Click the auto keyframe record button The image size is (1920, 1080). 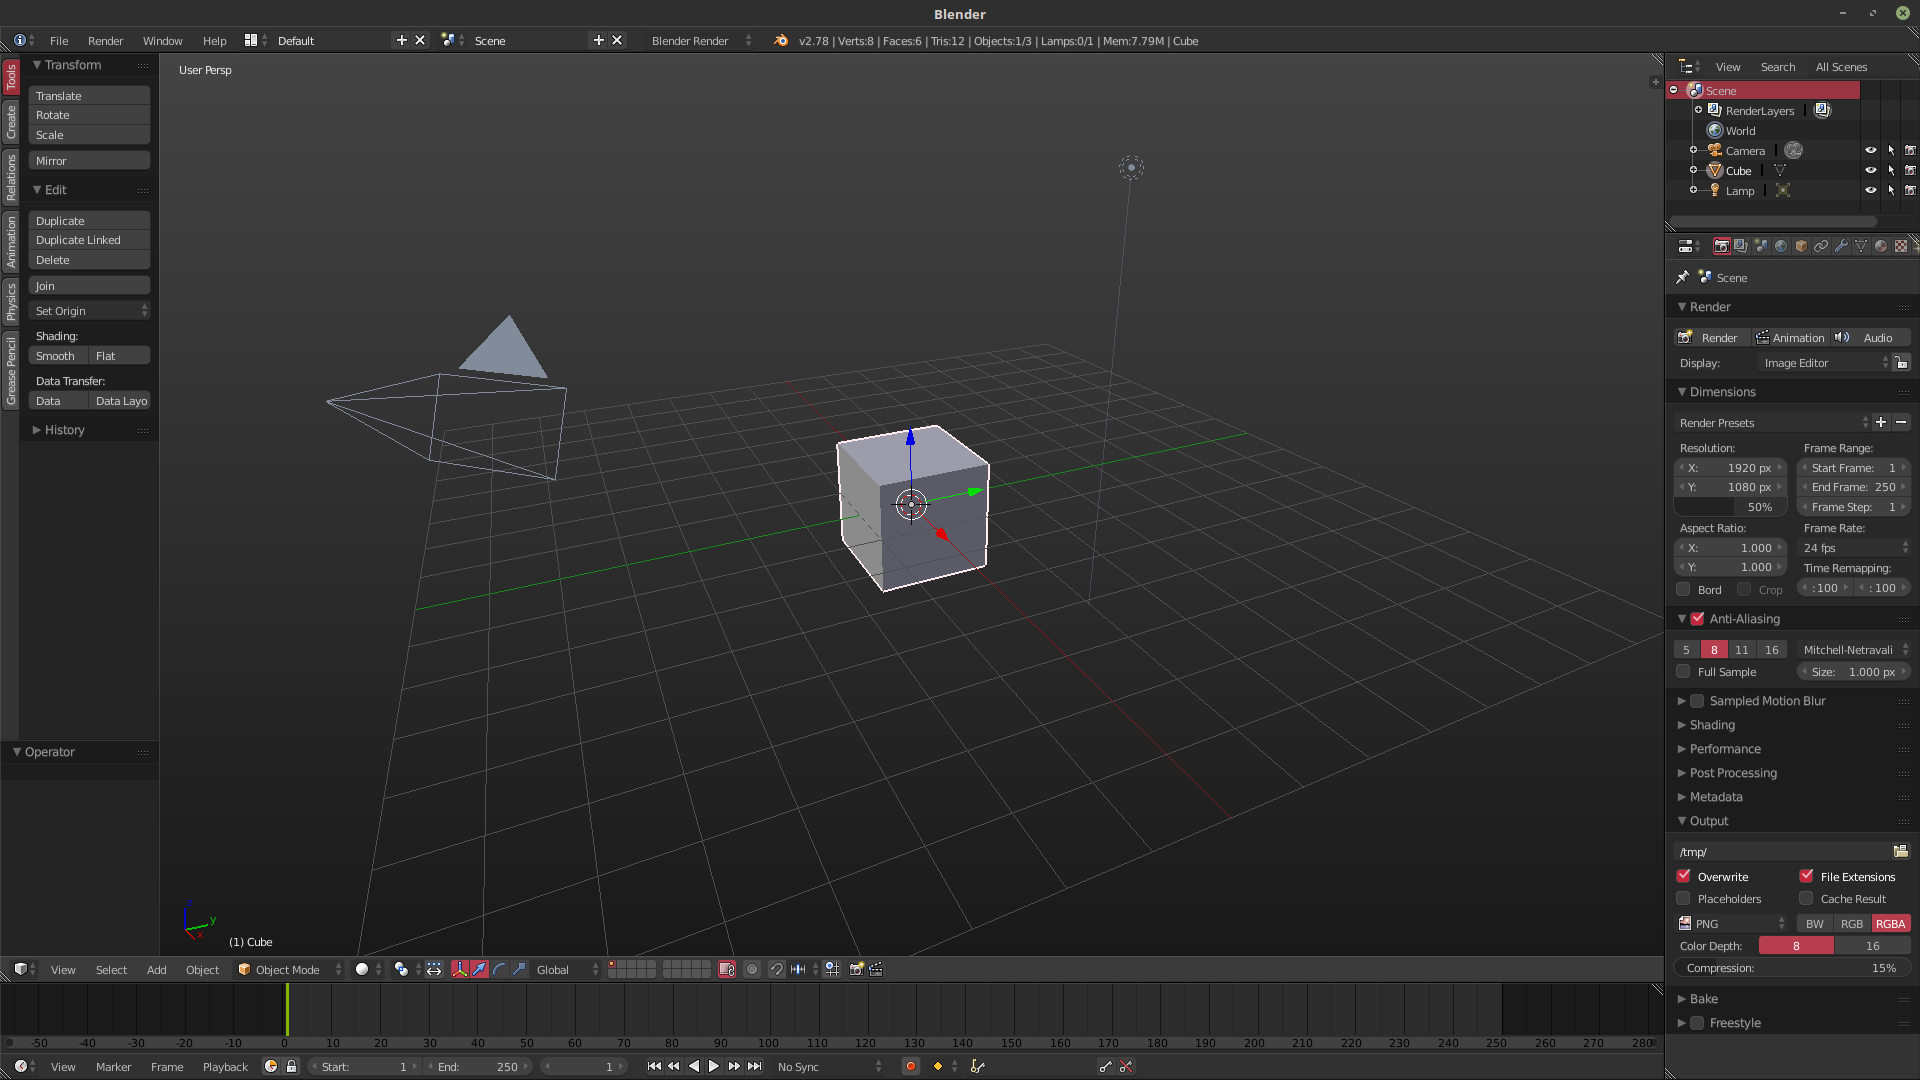910,1066
